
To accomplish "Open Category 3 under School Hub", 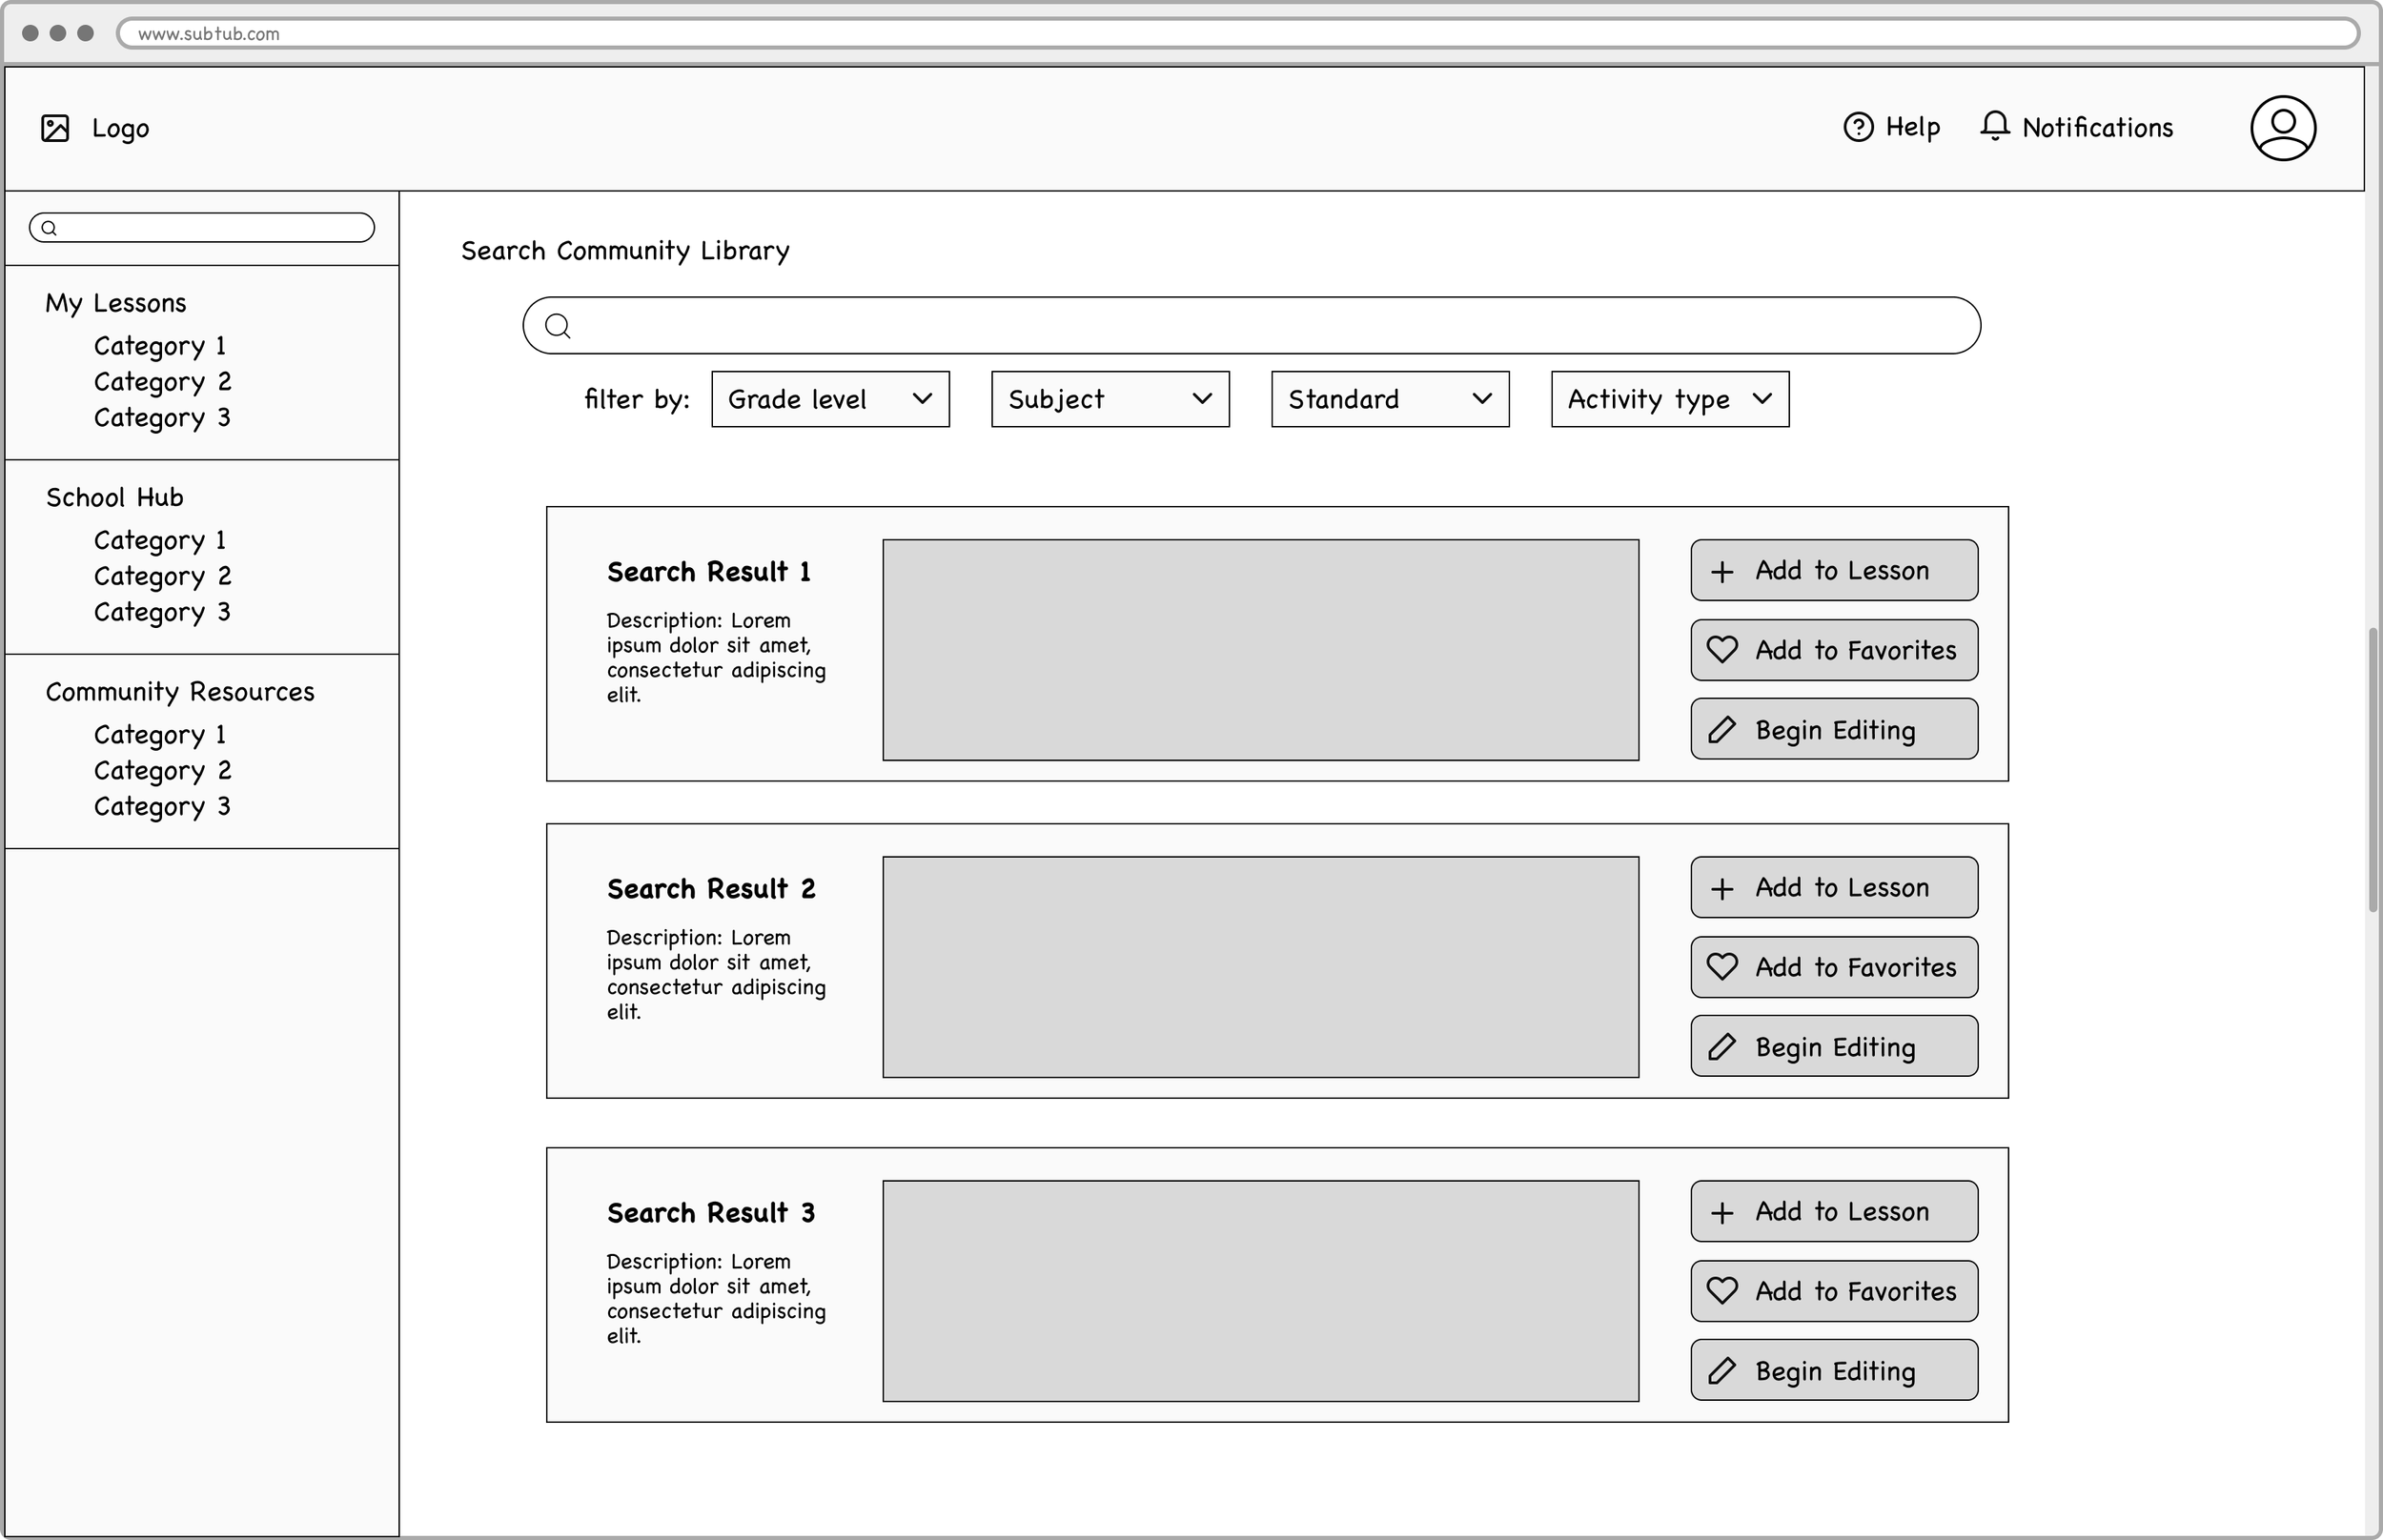I will pos(162,612).
